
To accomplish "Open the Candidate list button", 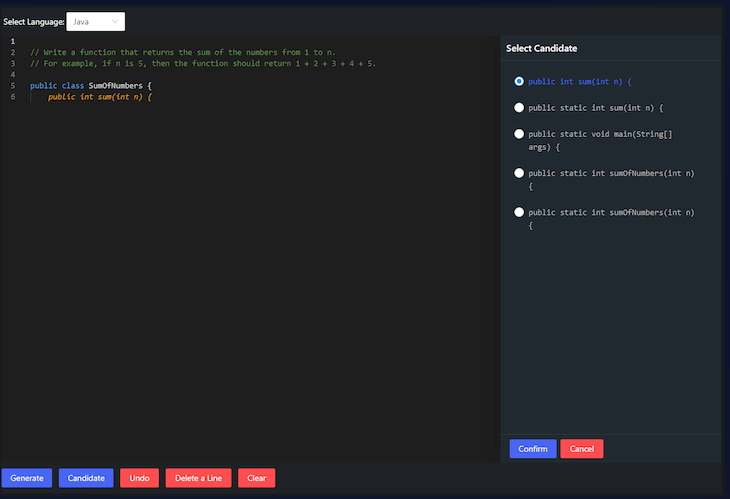I will 86,478.
